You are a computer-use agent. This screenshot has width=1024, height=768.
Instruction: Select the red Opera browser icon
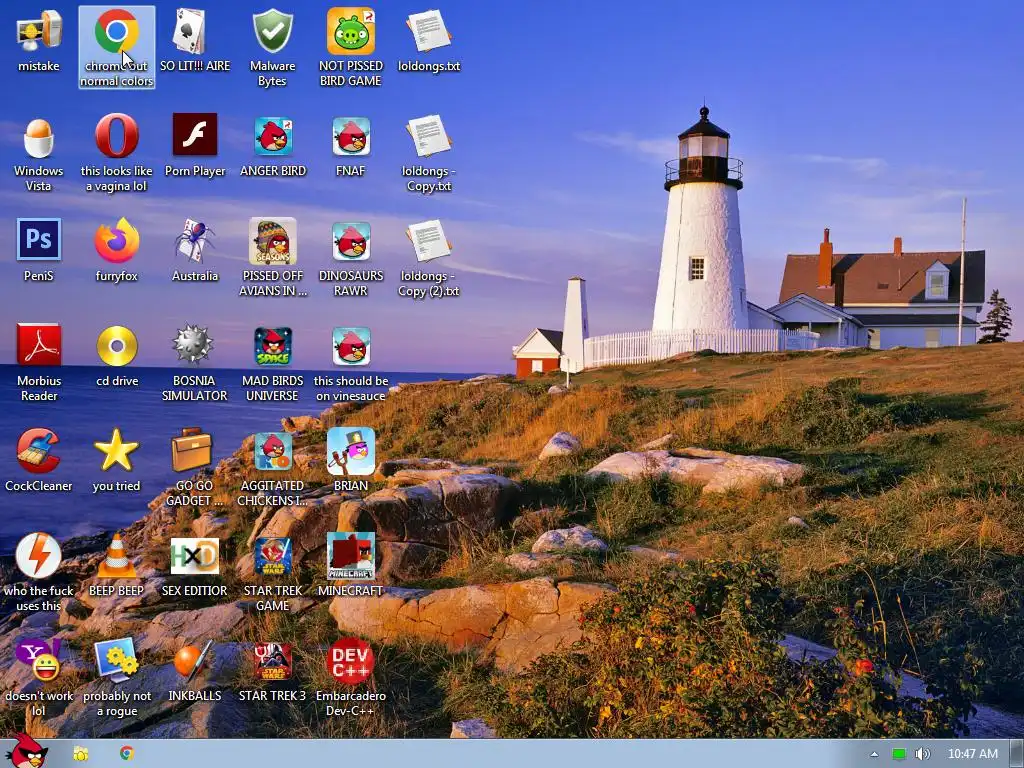(x=116, y=136)
